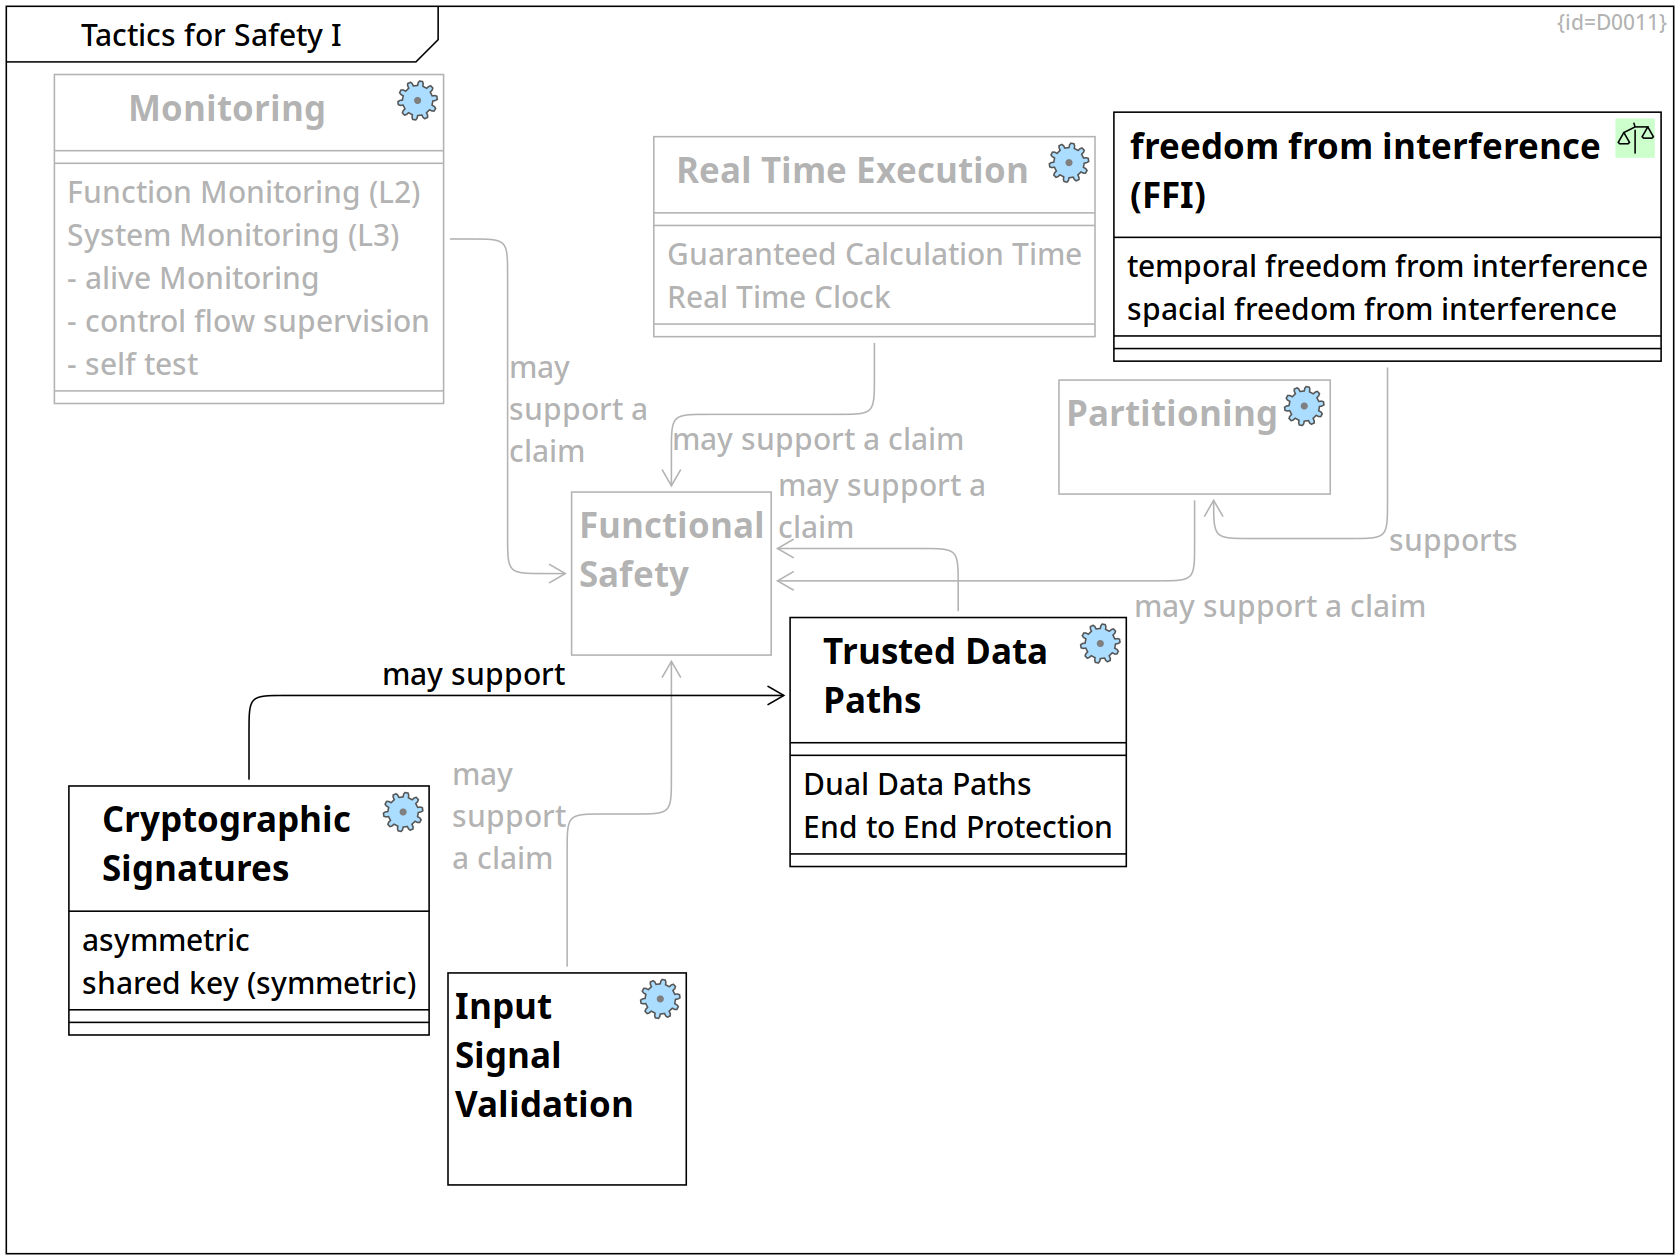The height and width of the screenshot is (1260, 1680).
Task: Click the balance scale icon on FFI box
Action: click(1635, 137)
